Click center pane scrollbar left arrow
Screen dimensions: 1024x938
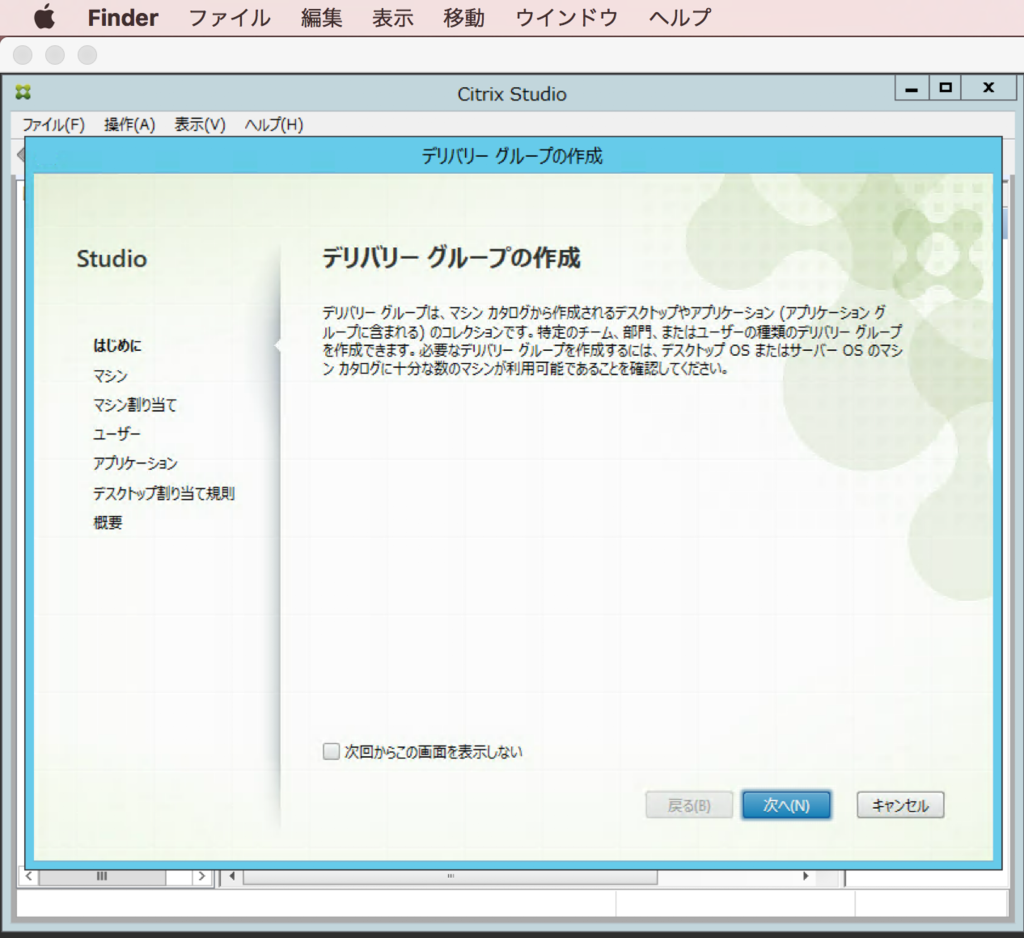(x=232, y=876)
